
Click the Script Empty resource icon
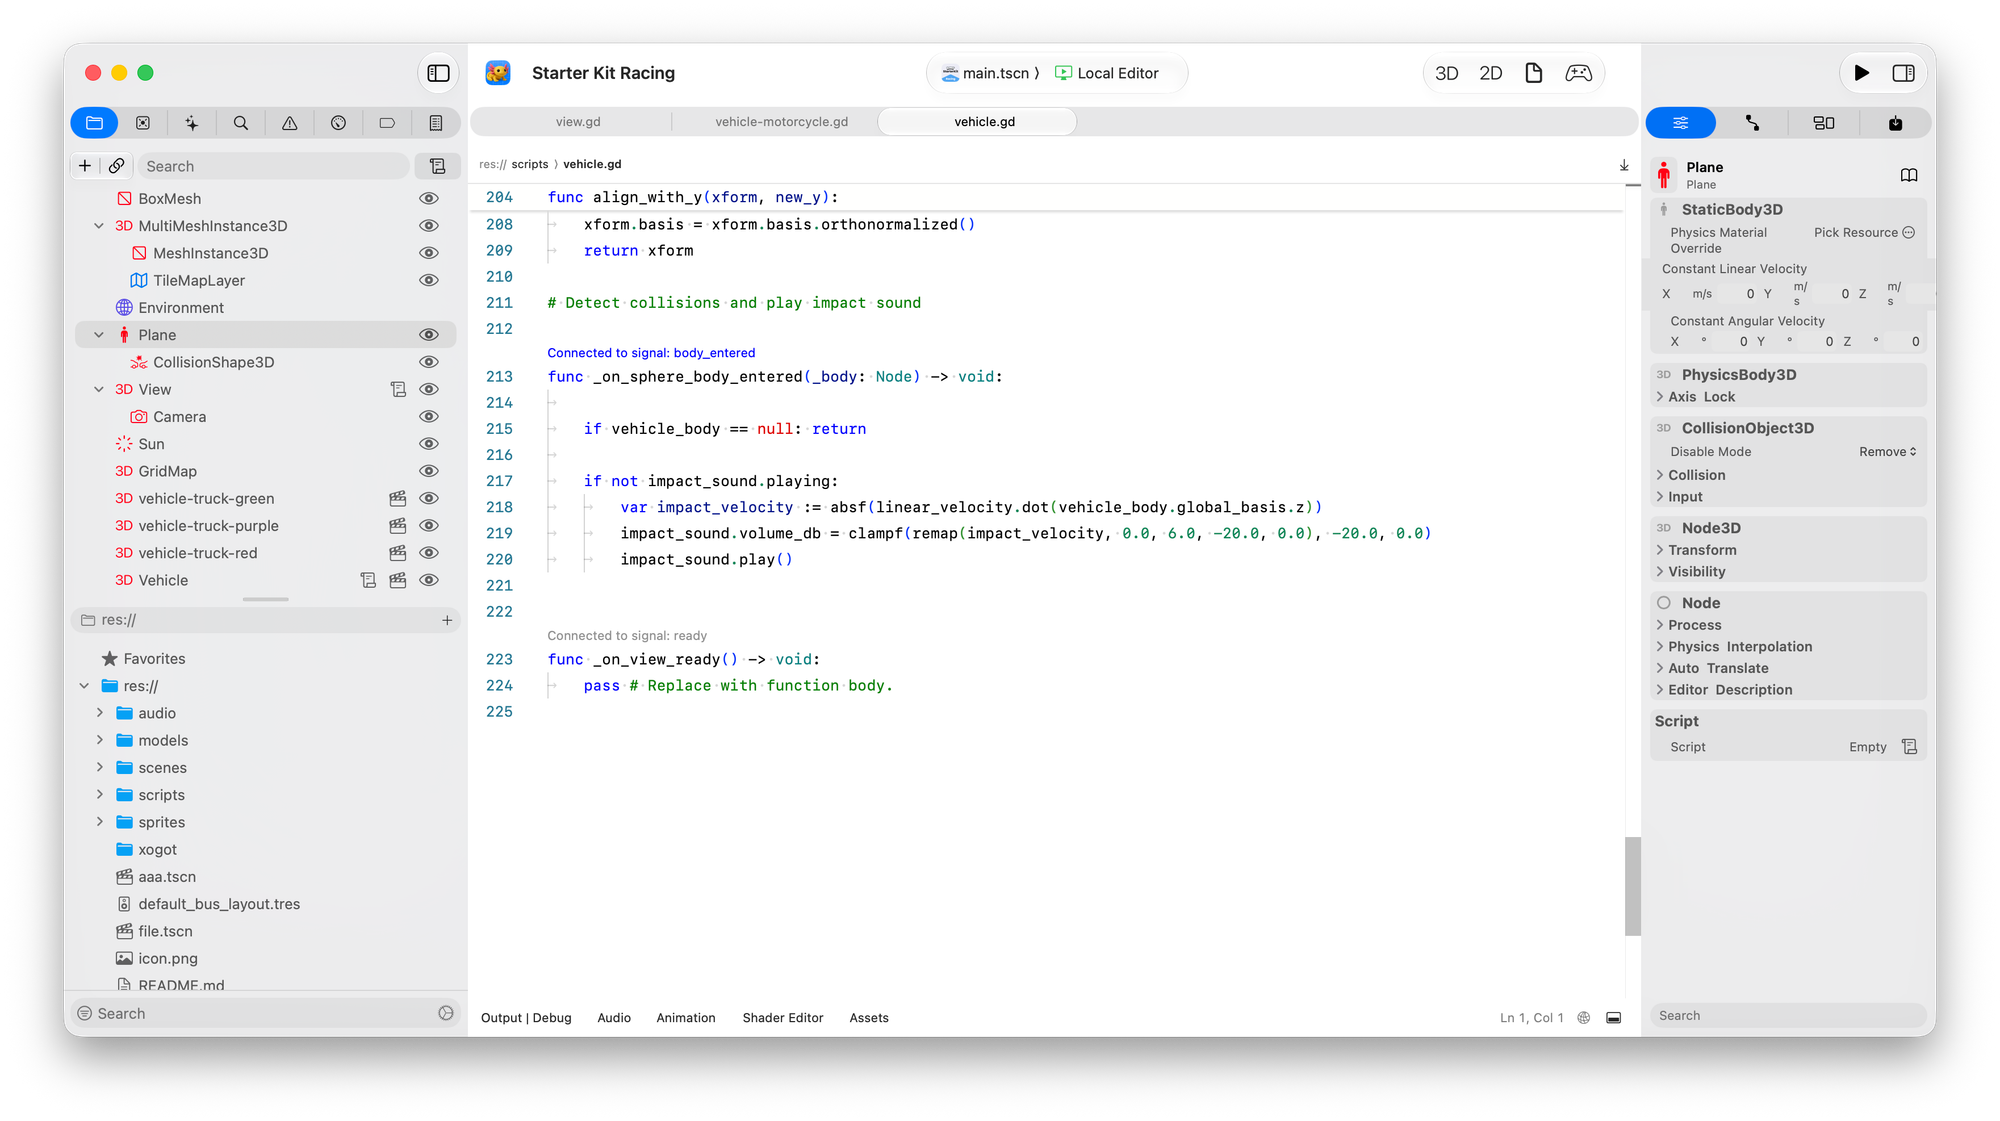click(x=1909, y=747)
